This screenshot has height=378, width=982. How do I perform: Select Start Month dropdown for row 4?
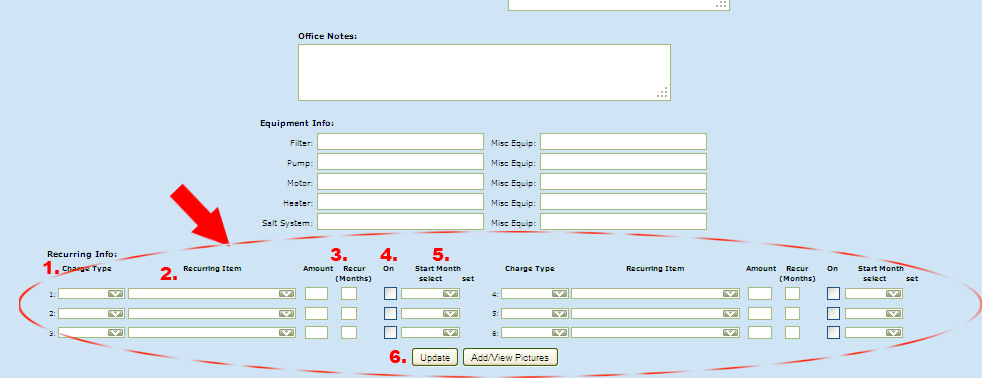tap(874, 294)
